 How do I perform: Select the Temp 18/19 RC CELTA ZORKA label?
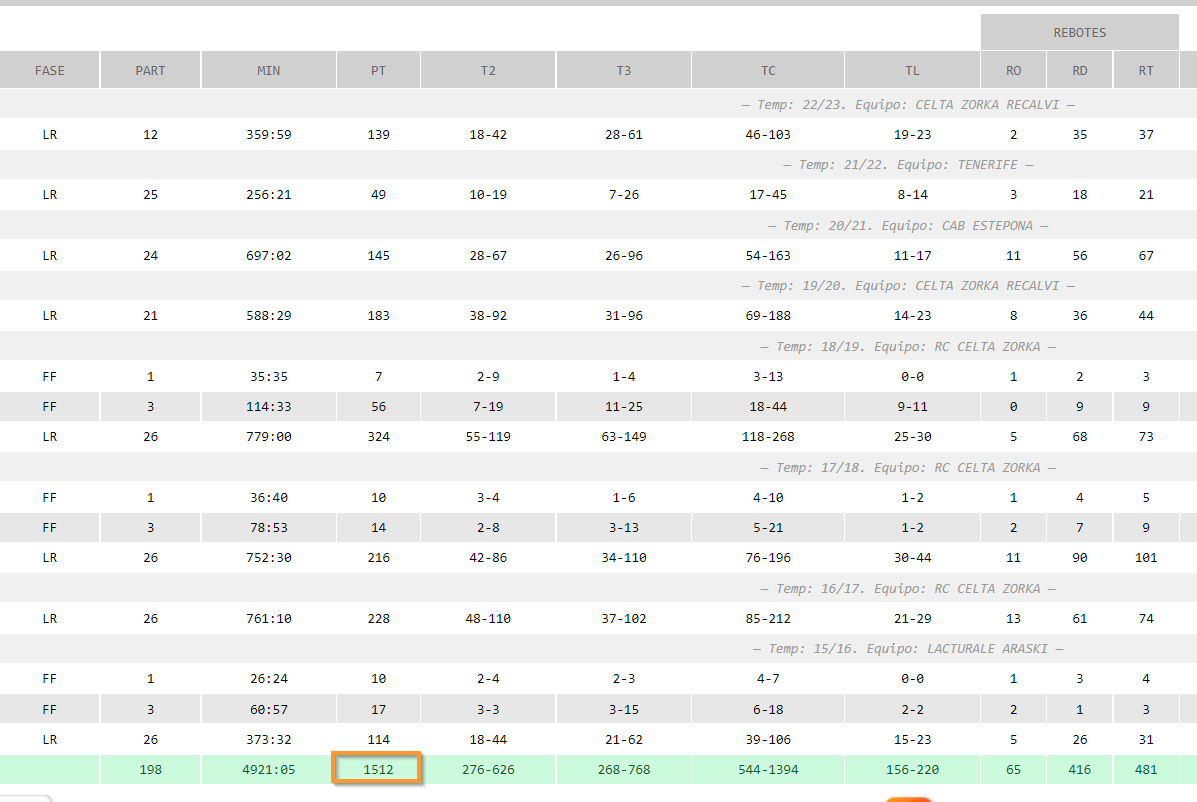coord(908,346)
